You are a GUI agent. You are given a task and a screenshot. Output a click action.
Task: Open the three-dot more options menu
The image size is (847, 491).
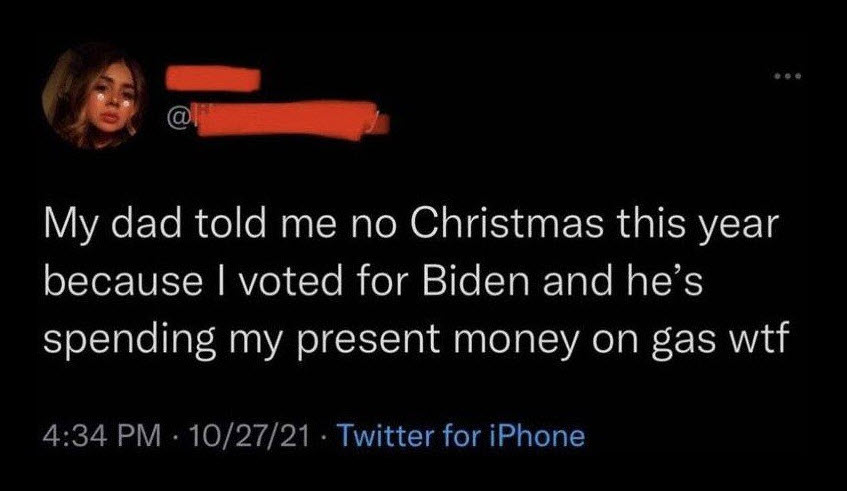click(791, 75)
